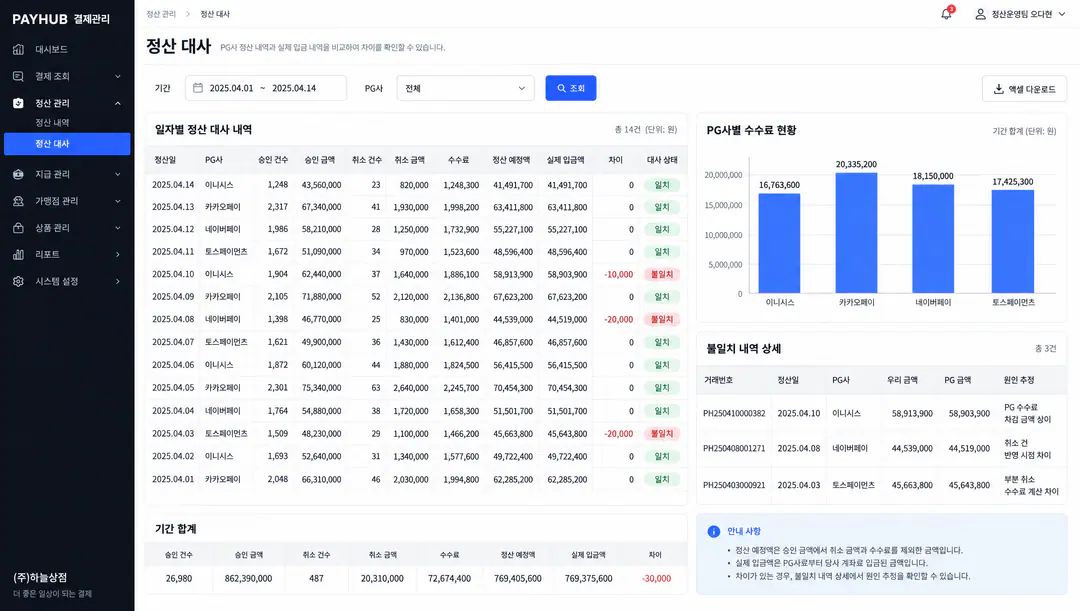Viewport: 1080px width, 611px height.
Task: Click transaction number PH250410000382
Action: point(734,414)
